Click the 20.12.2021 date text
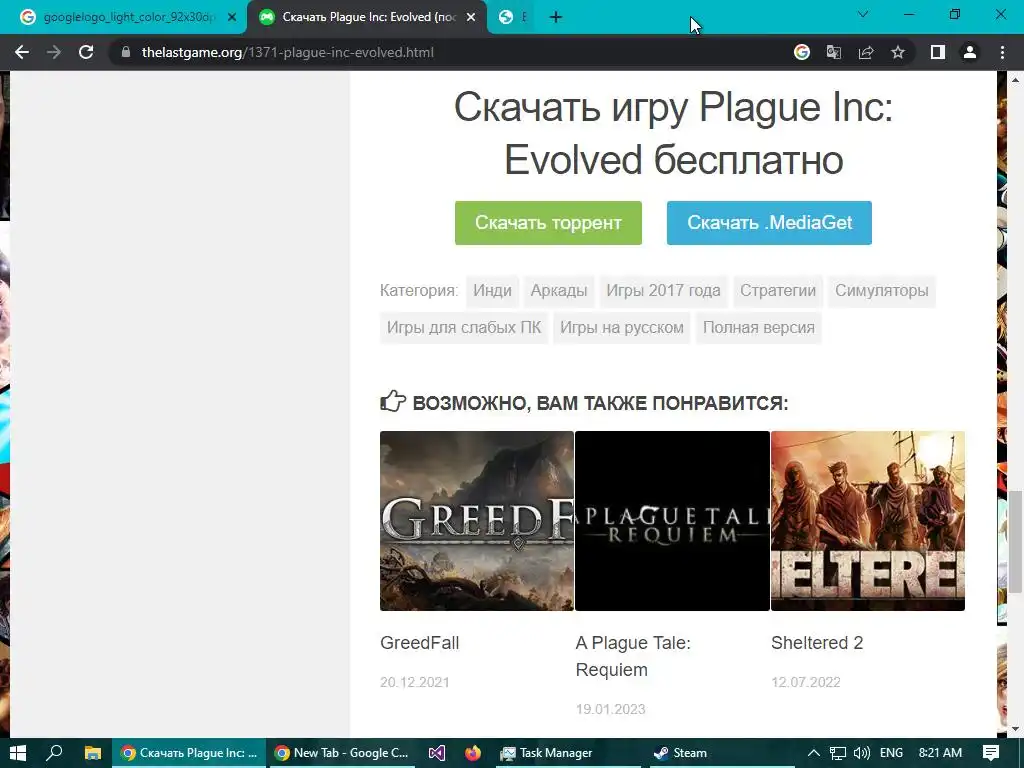 (415, 682)
